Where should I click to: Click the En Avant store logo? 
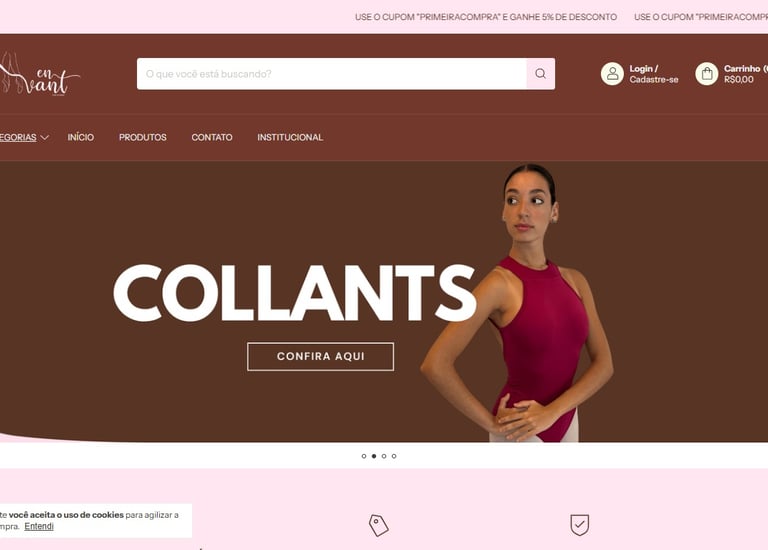(x=40, y=73)
